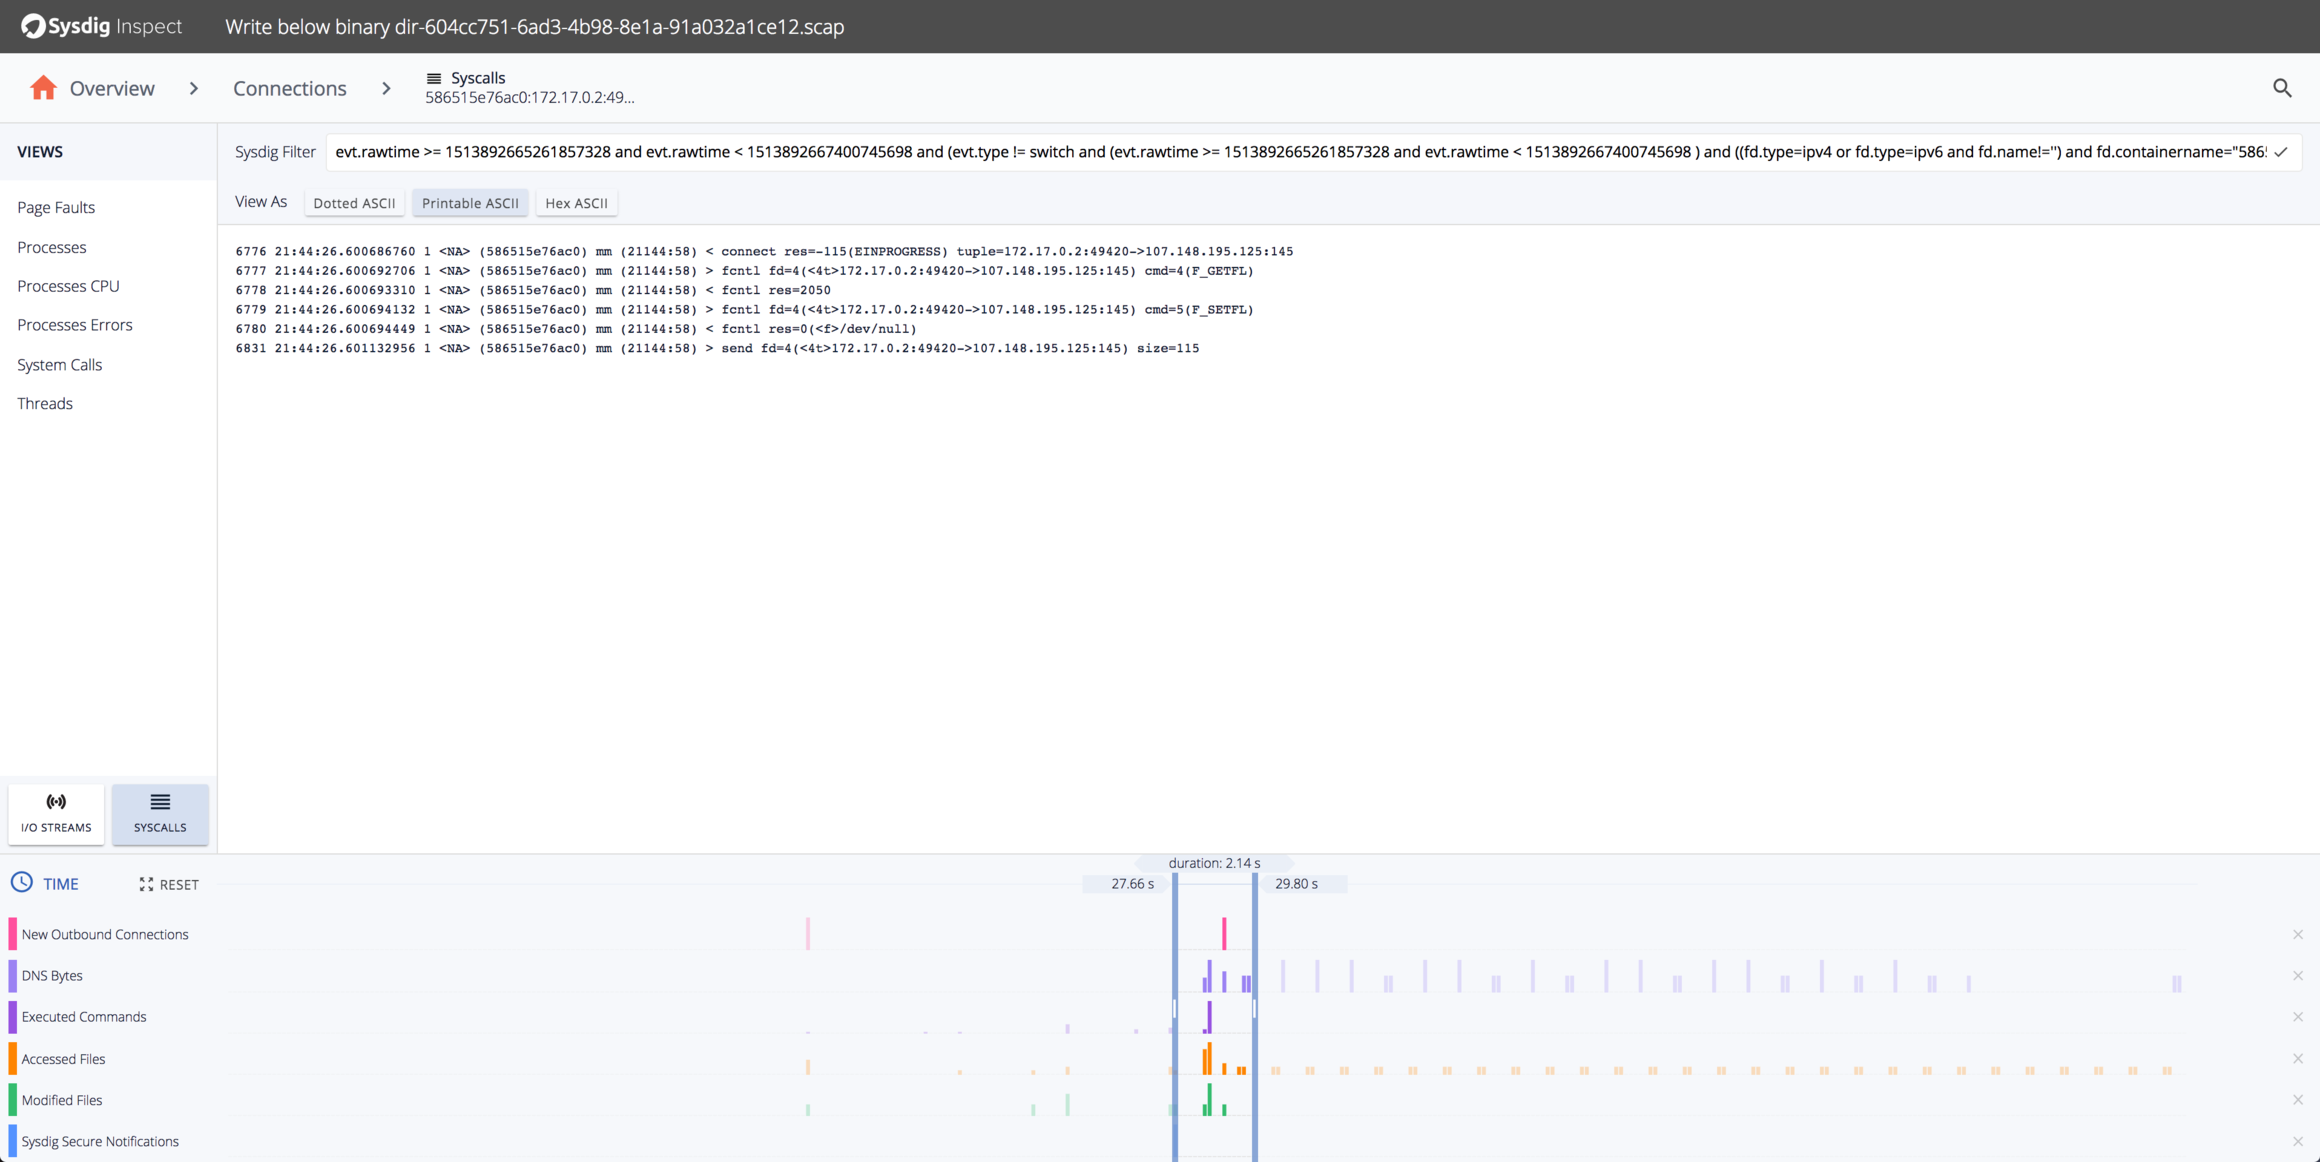Click the TIME label

pos(61,884)
